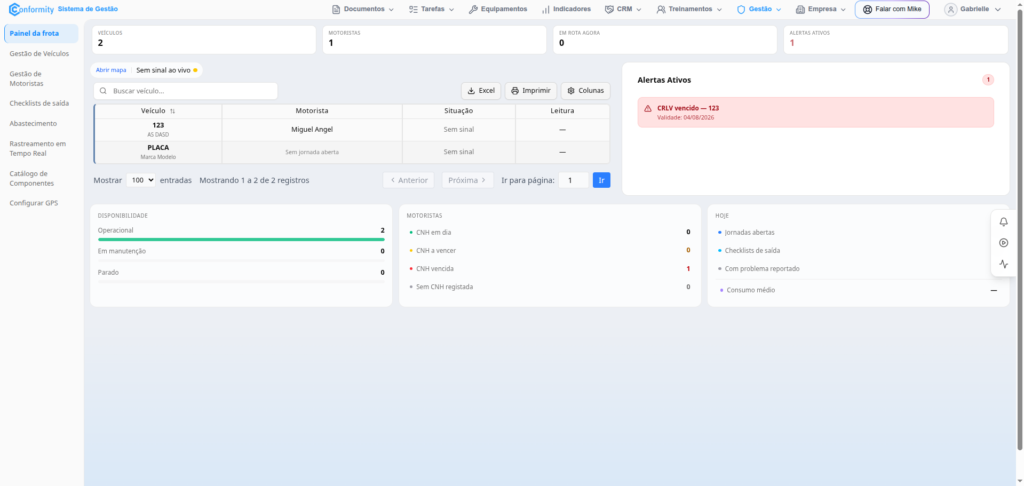Open Abastecimento sidebar item

point(33,123)
